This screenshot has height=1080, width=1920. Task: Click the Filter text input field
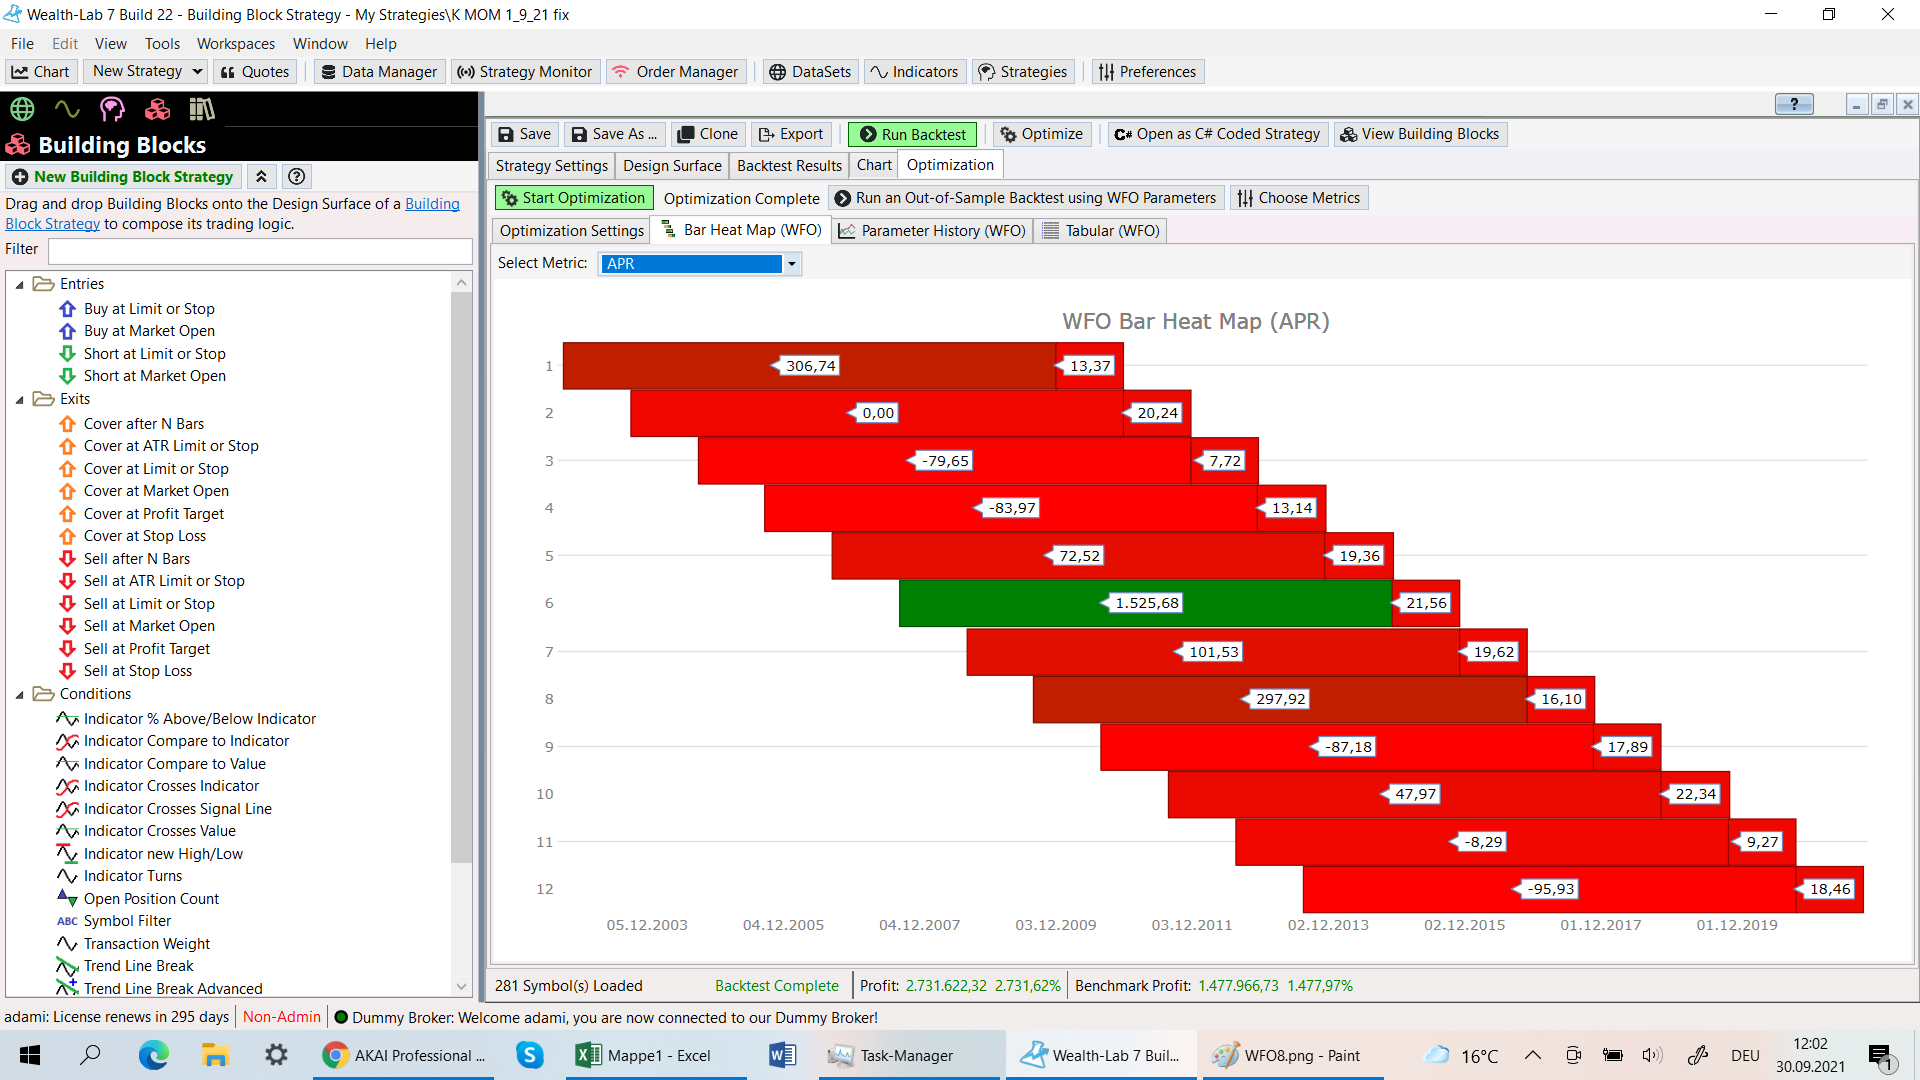260,250
